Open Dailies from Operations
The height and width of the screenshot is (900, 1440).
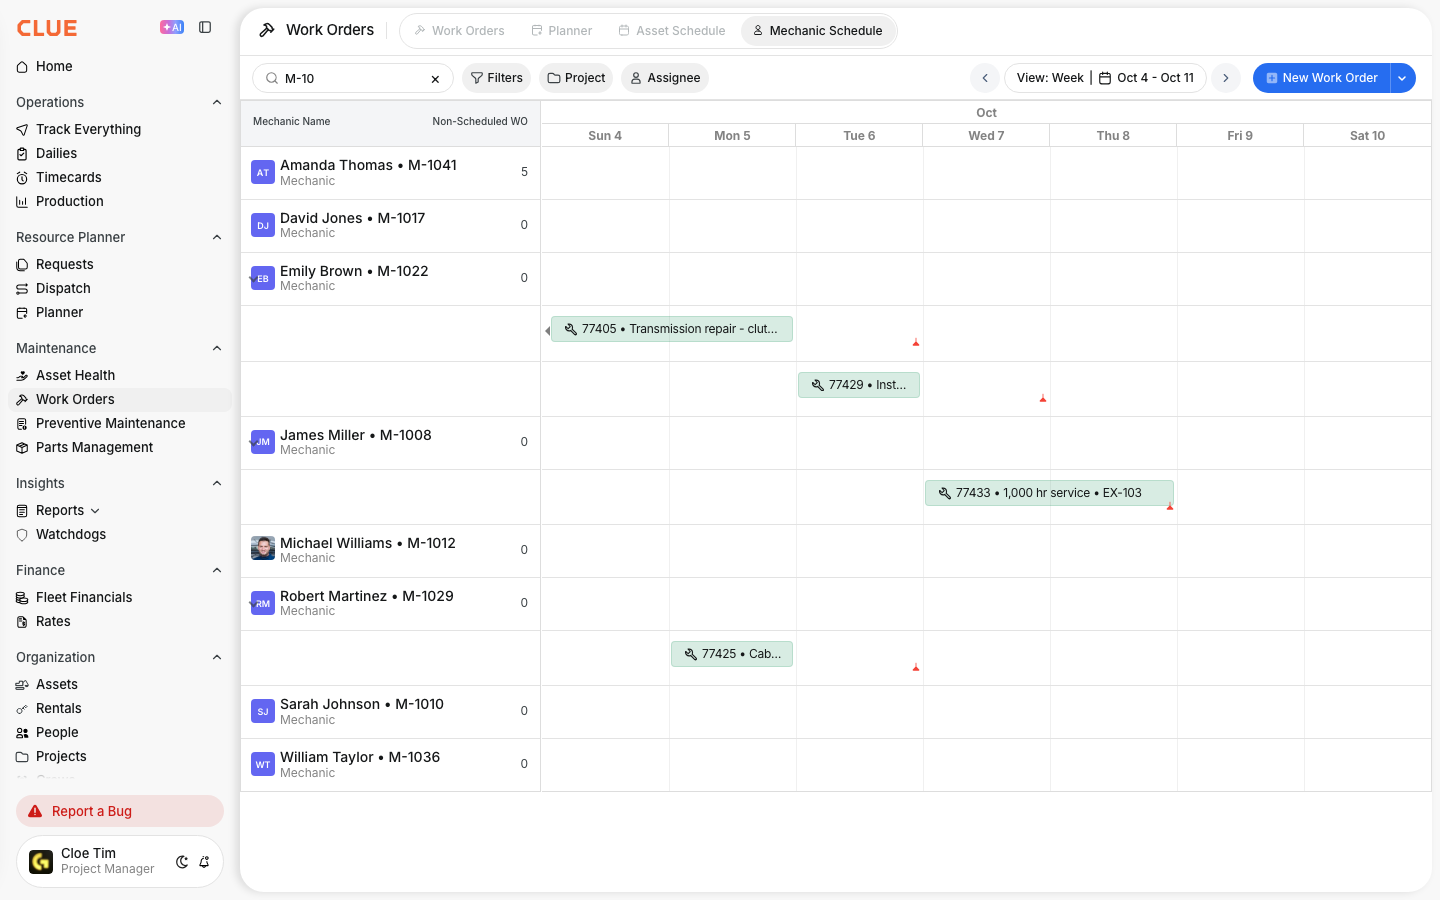pos(56,153)
